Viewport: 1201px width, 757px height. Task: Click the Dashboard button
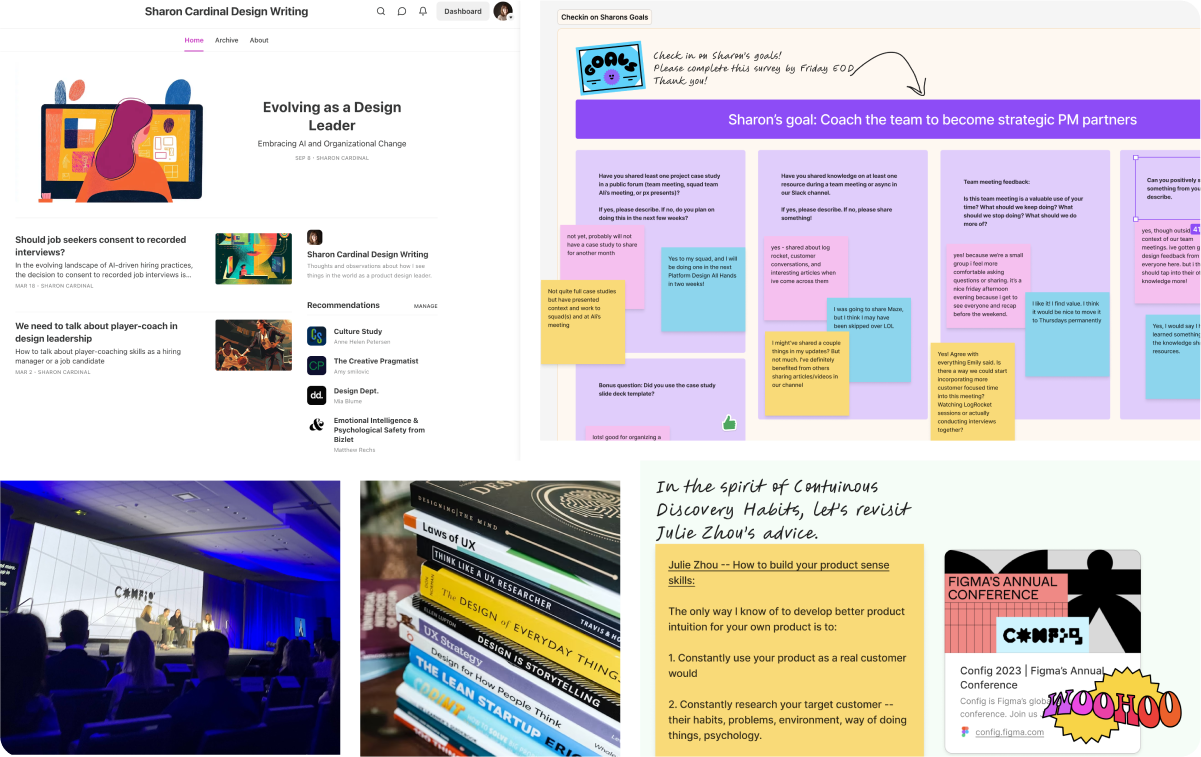coord(462,12)
